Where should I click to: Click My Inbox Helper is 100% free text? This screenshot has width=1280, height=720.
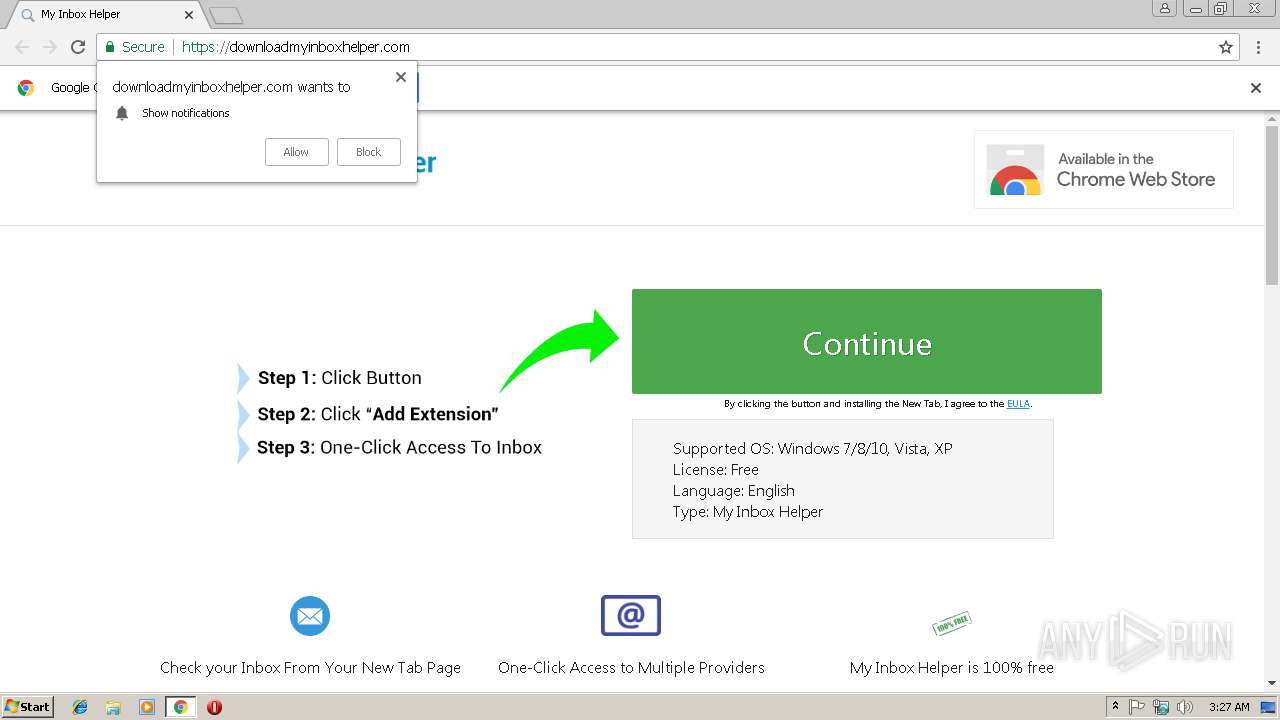click(952, 667)
